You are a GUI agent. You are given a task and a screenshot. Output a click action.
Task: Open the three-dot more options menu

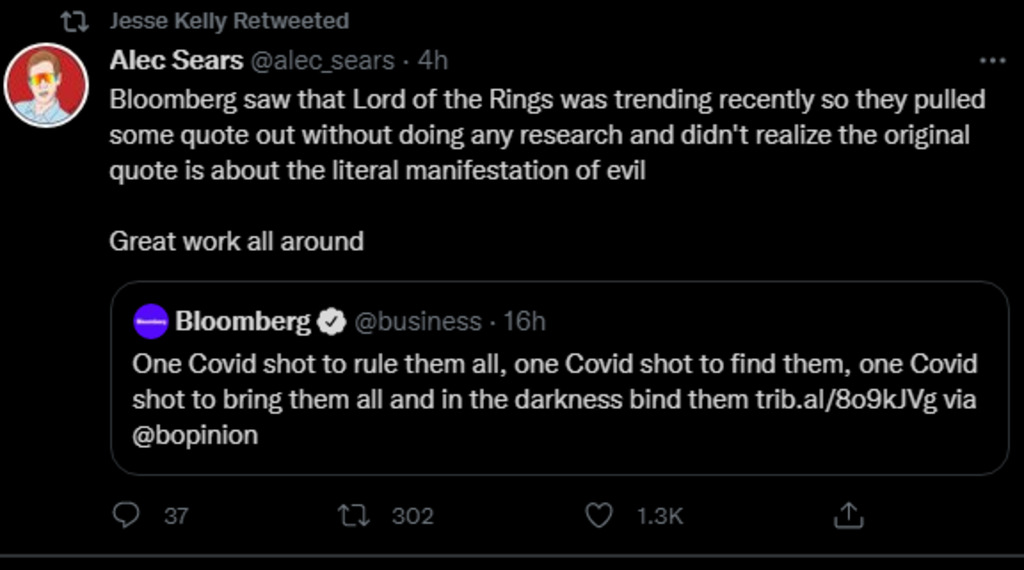[x=991, y=61]
